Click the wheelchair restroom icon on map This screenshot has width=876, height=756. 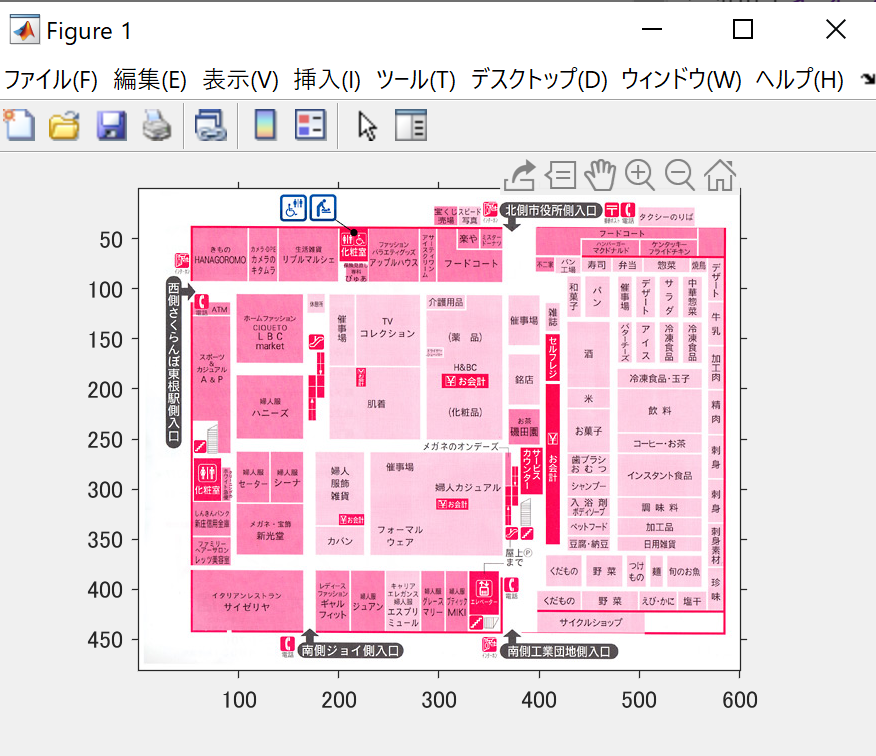click(x=293, y=208)
